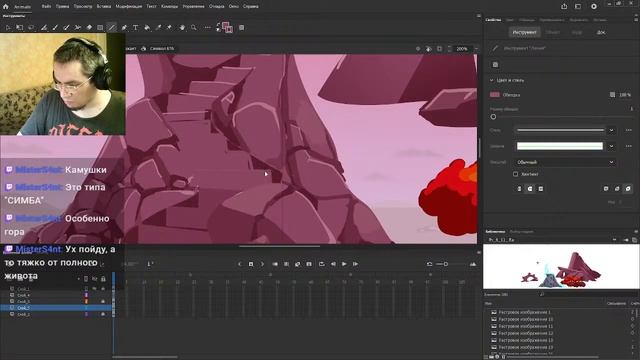Select Растровое изображение 1 in Library
Viewport: 640px width, 360px height.
[x=524, y=312]
